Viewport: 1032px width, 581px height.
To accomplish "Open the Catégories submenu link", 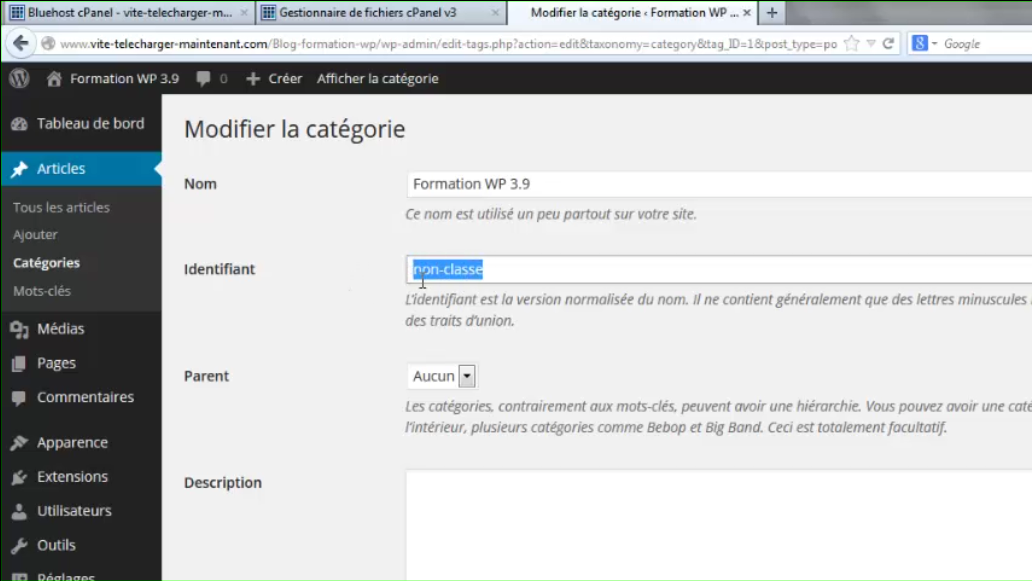I will [46, 263].
